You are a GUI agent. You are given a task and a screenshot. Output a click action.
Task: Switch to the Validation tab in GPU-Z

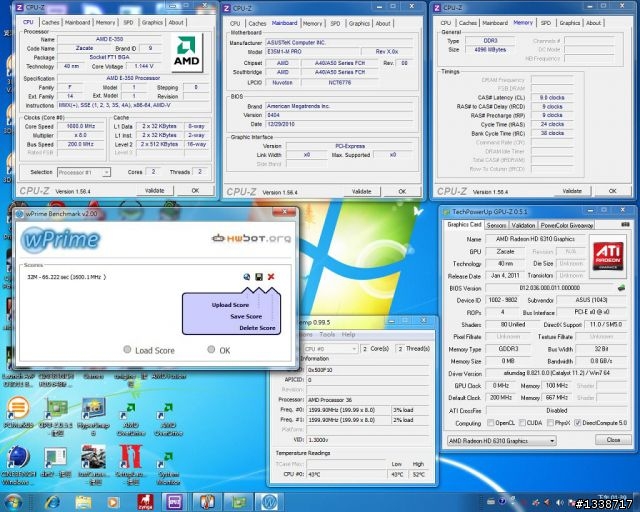(523, 225)
